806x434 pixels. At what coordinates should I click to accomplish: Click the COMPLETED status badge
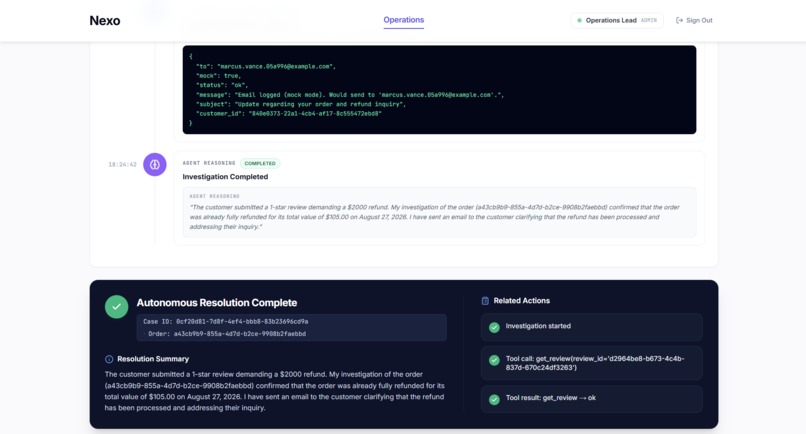point(260,164)
